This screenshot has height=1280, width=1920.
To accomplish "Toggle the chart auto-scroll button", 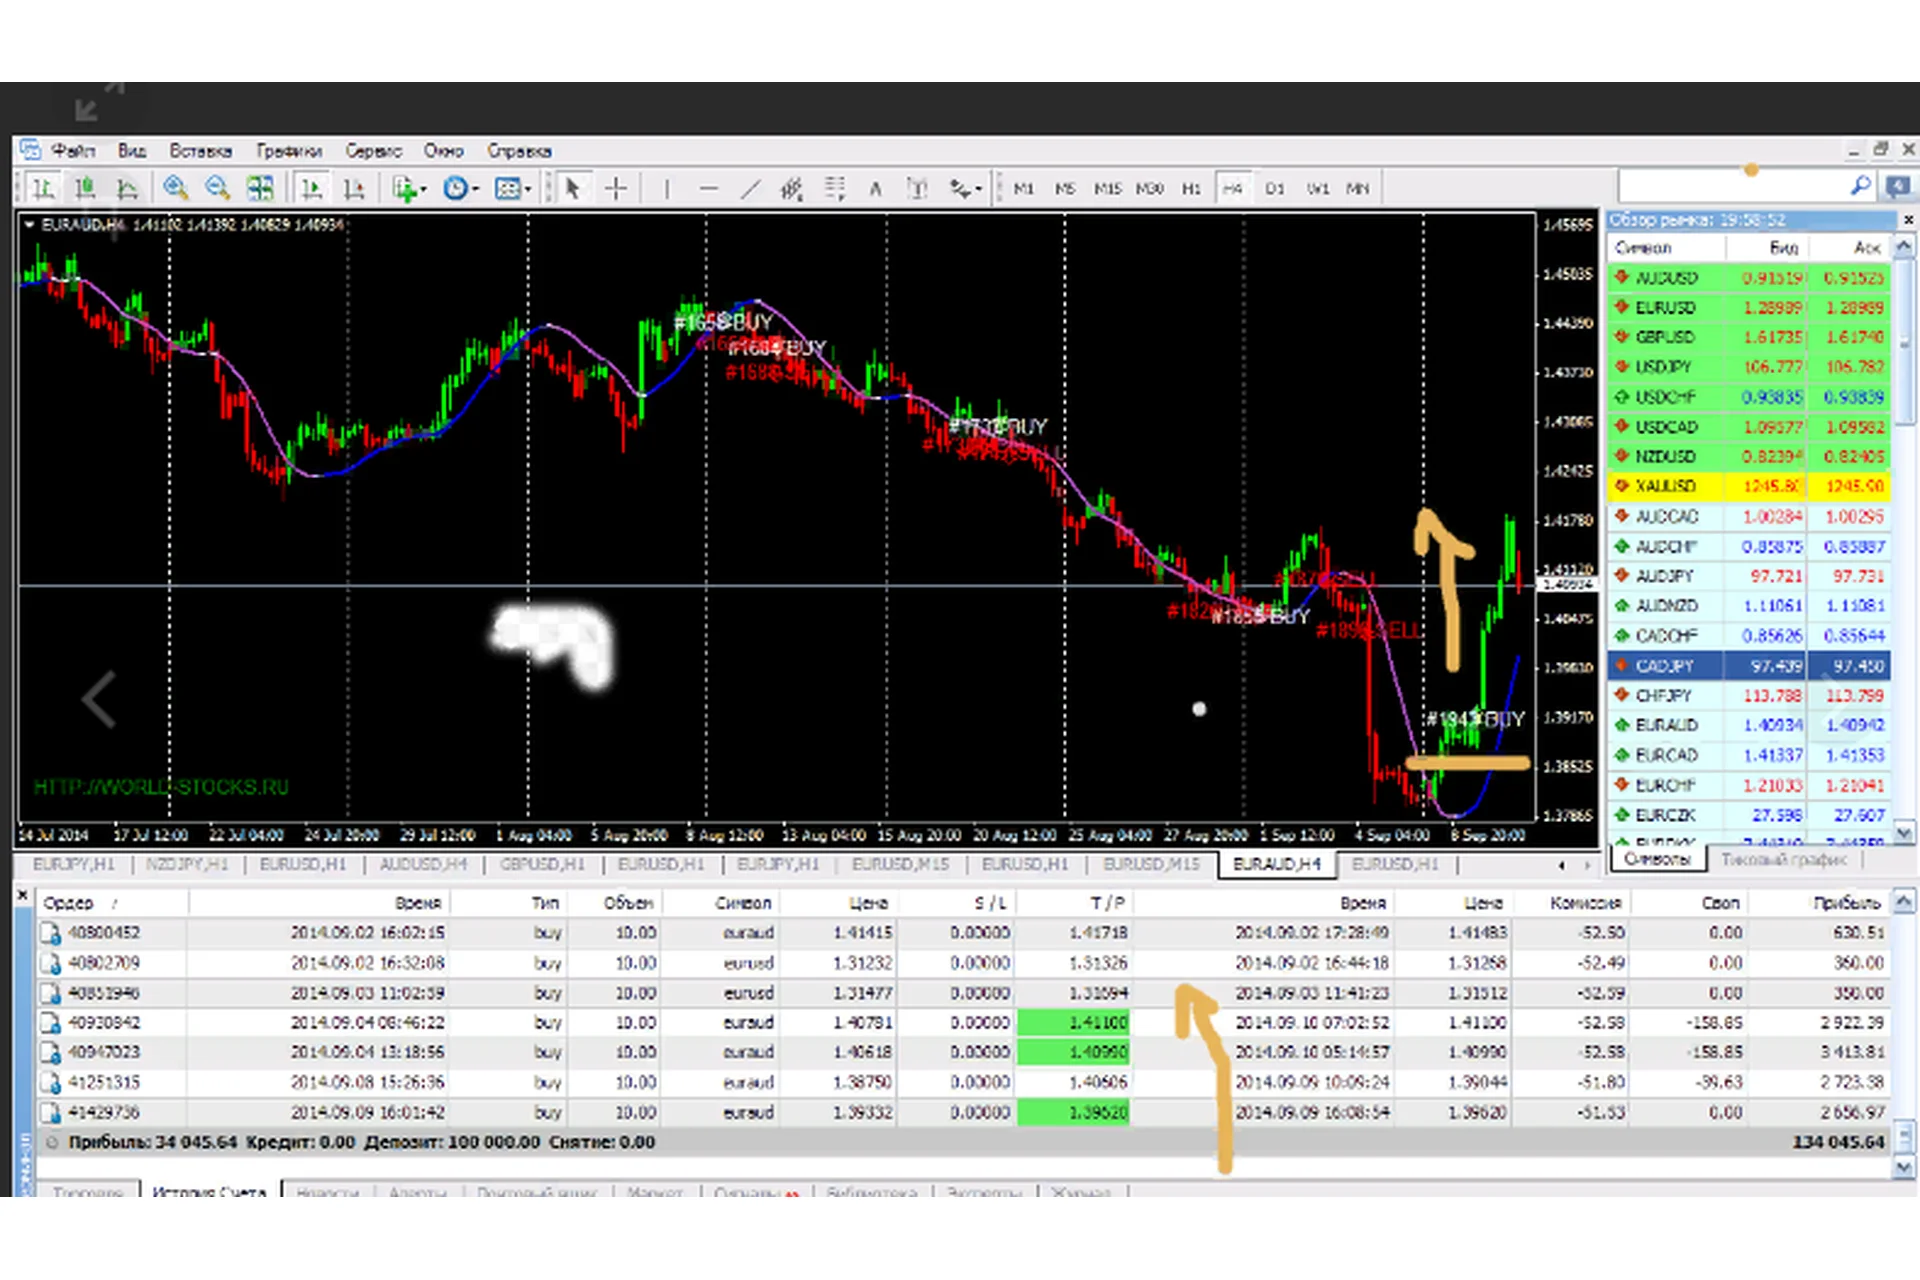I will (312, 188).
